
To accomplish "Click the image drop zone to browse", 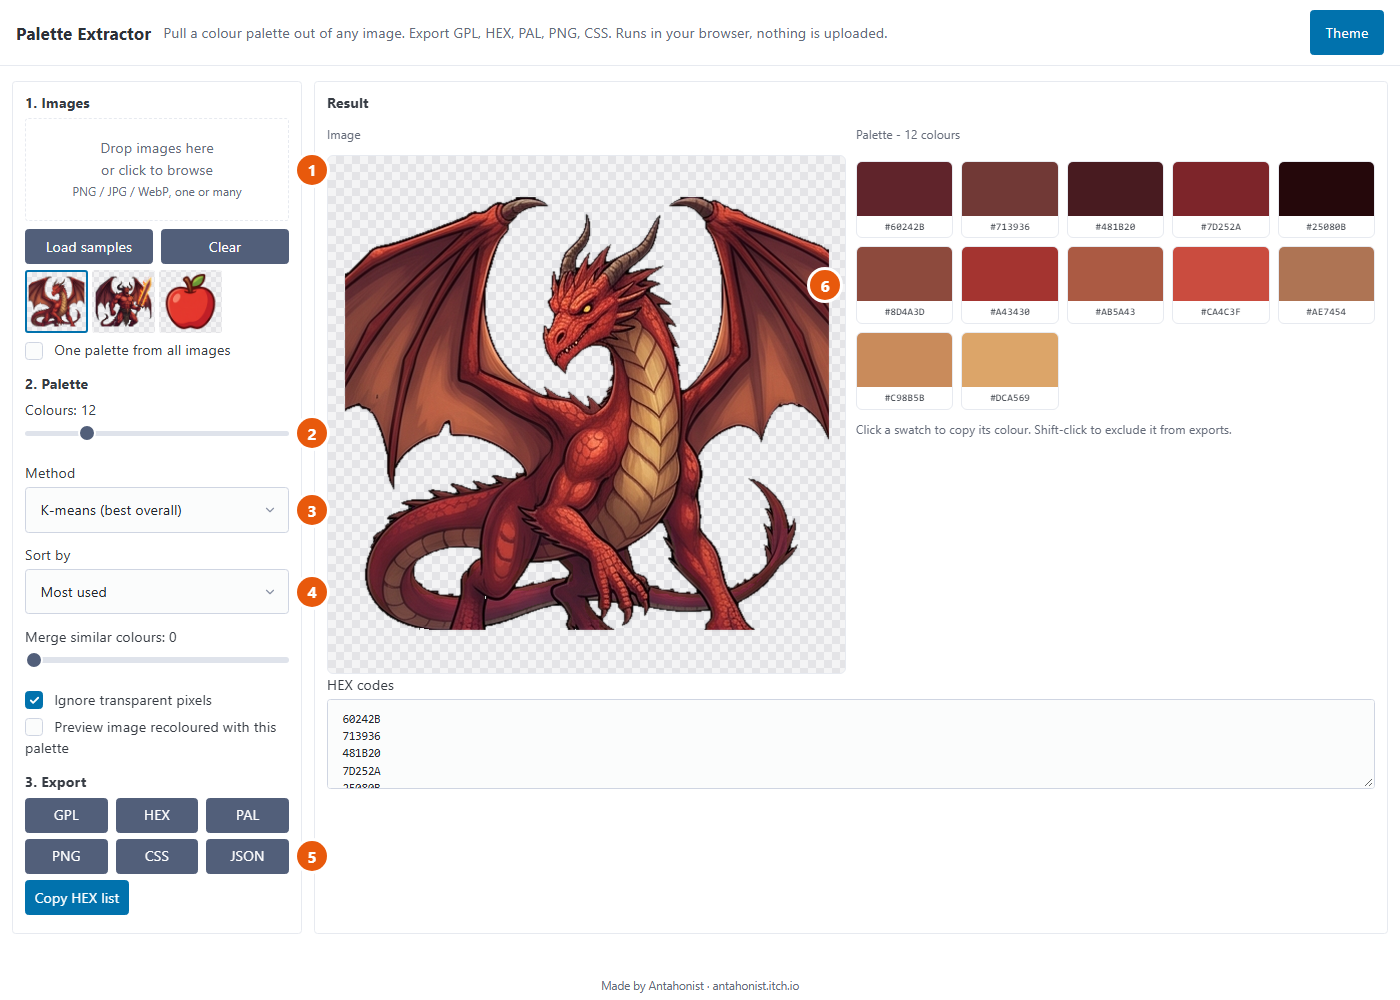I will 157,170.
